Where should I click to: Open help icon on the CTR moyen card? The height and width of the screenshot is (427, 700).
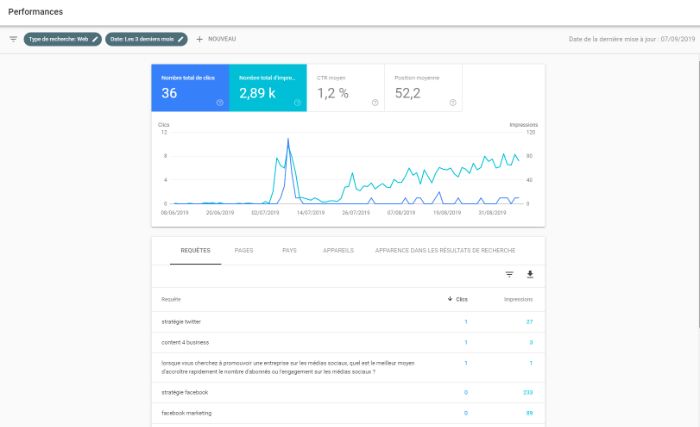(375, 103)
